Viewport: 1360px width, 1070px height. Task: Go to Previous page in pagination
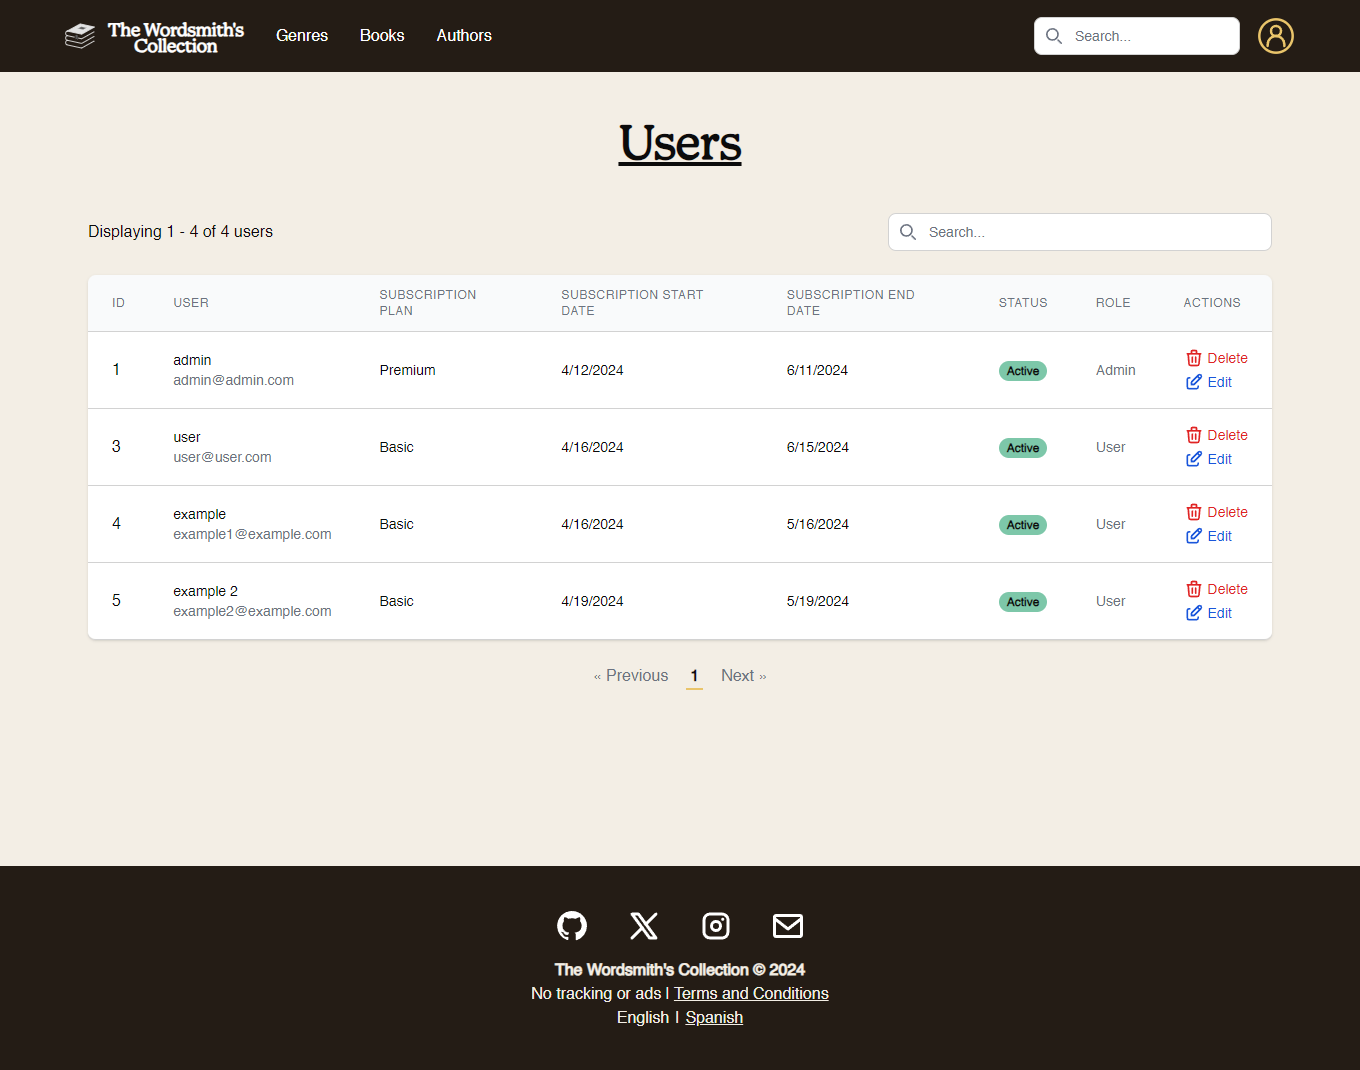pyautogui.click(x=631, y=676)
